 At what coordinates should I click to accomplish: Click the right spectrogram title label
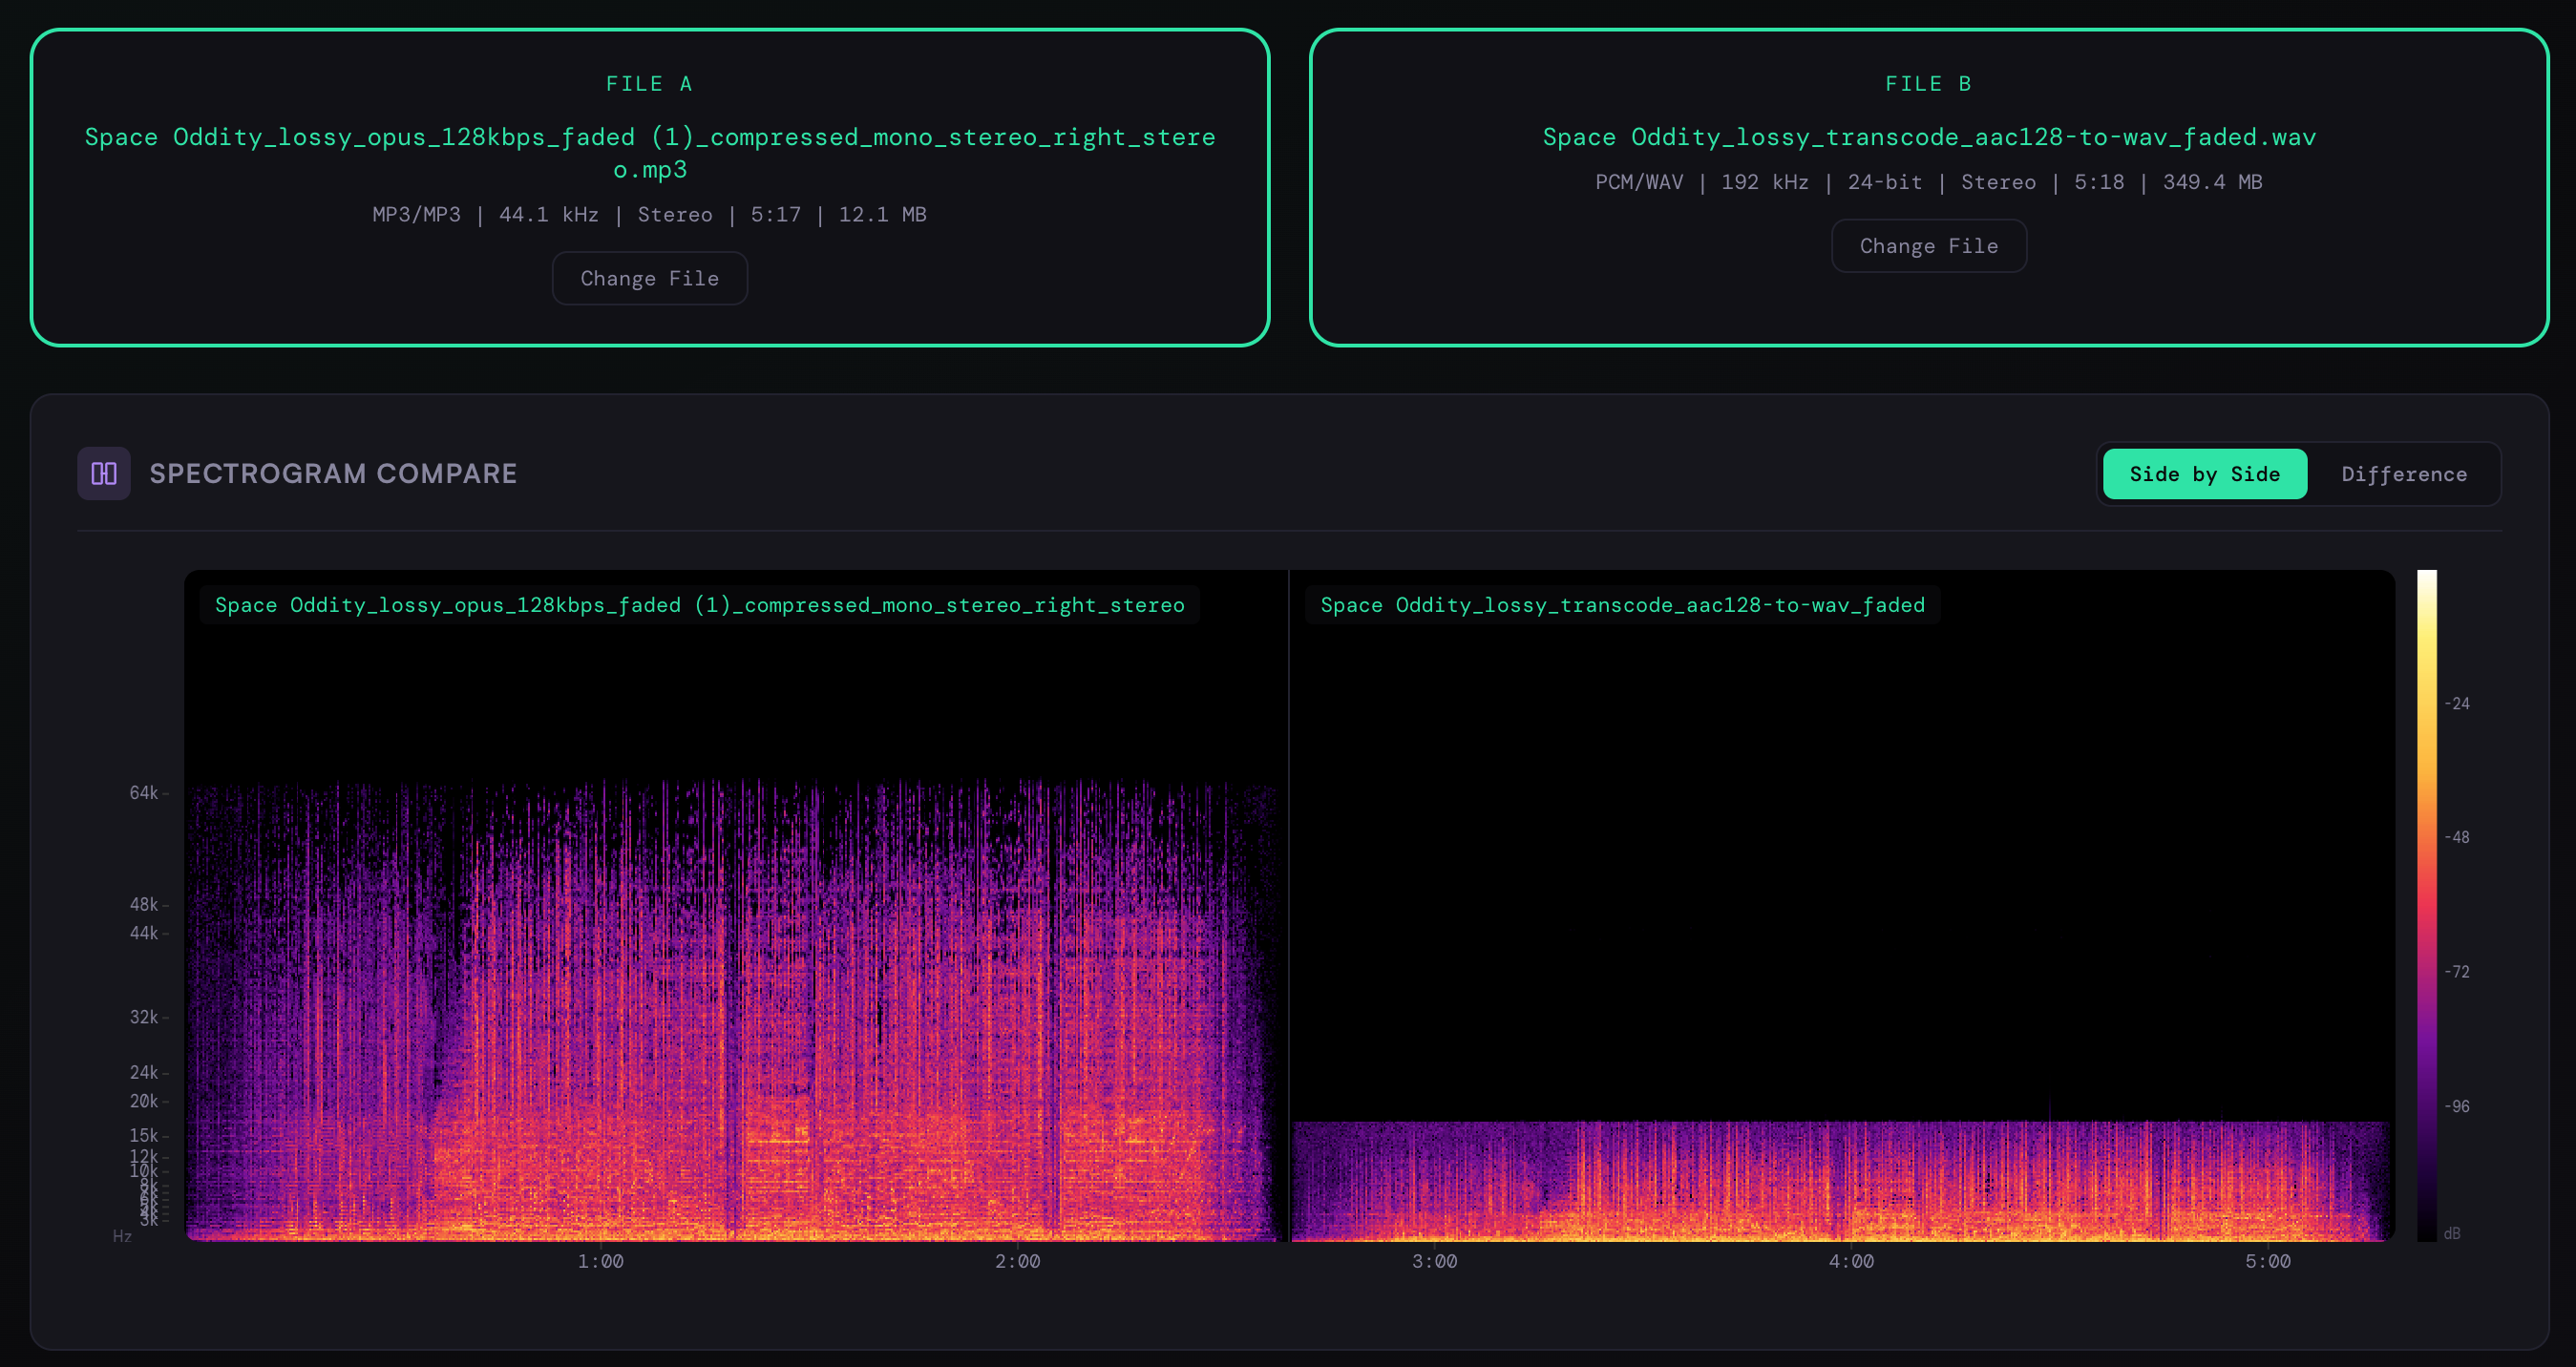(1621, 605)
